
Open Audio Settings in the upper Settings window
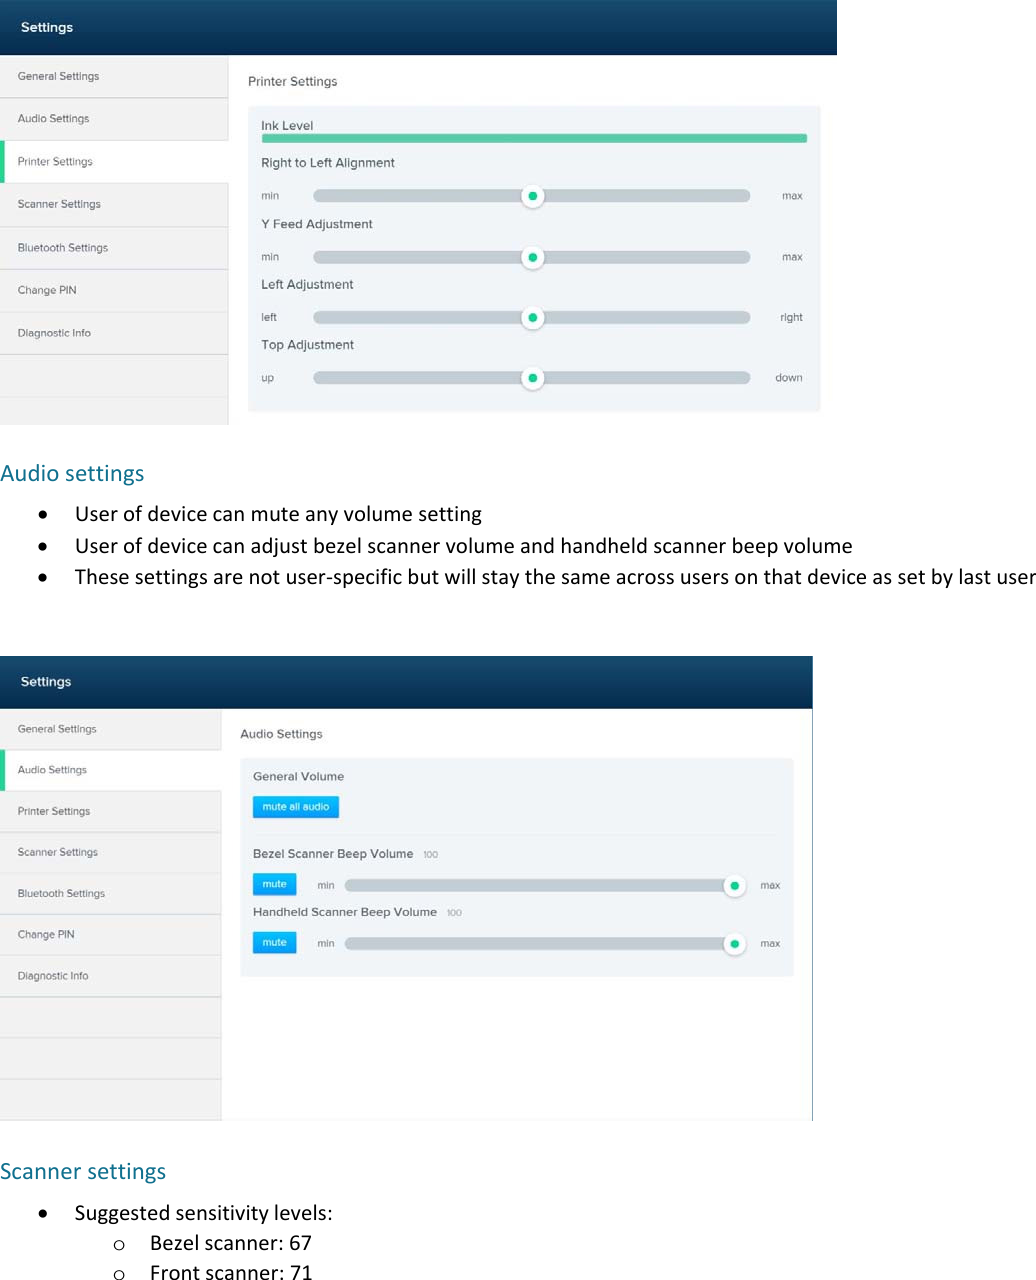click(x=114, y=119)
